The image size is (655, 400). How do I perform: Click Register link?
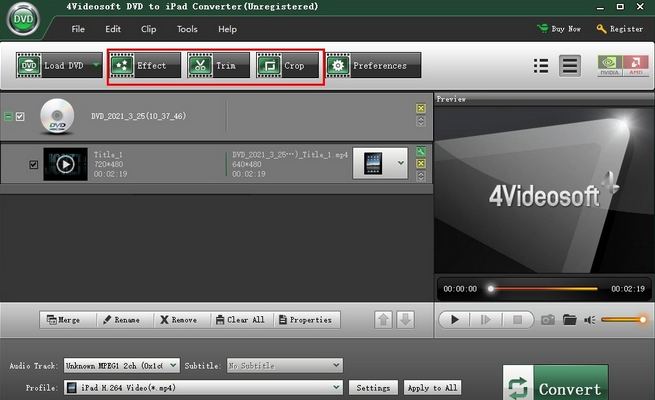tap(620, 29)
